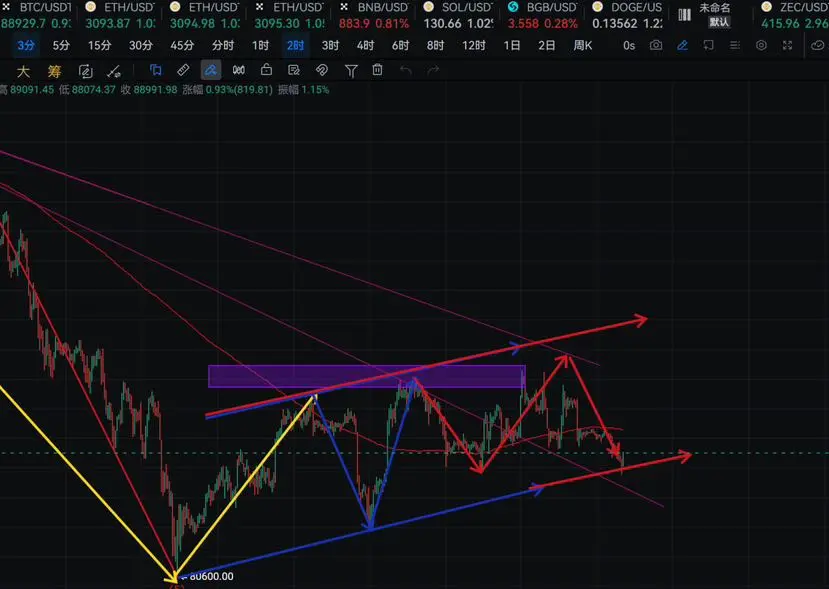Toggle the lock drawings icon
This screenshot has width=829, height=589.
point(266,69)
